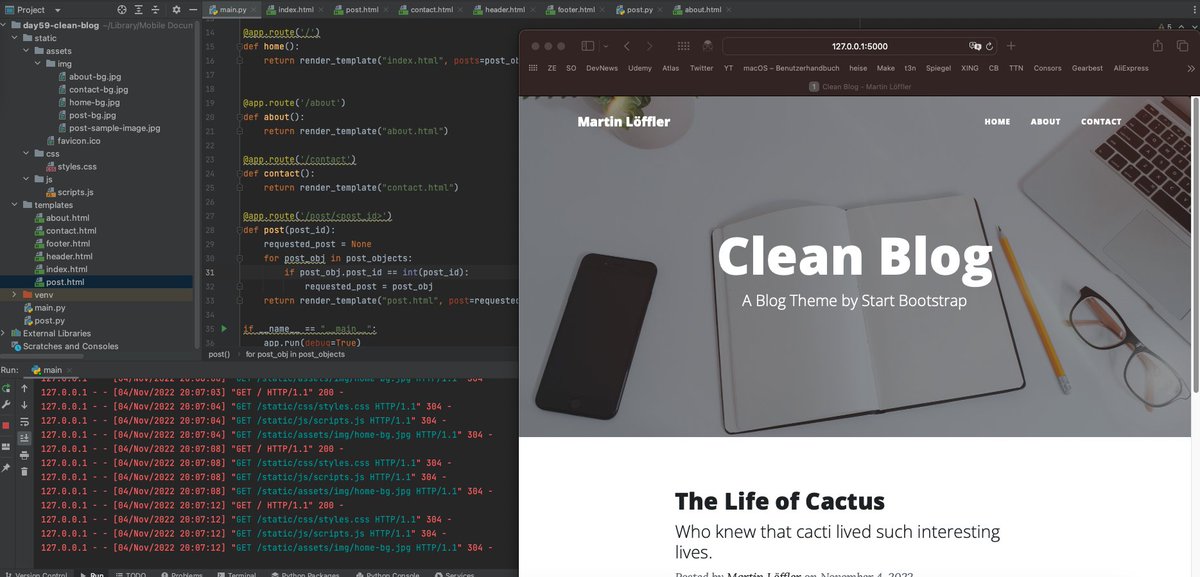1200x577 pixels.
Task: Switch to contact.html editor tab
Action: tap(432, 9)
